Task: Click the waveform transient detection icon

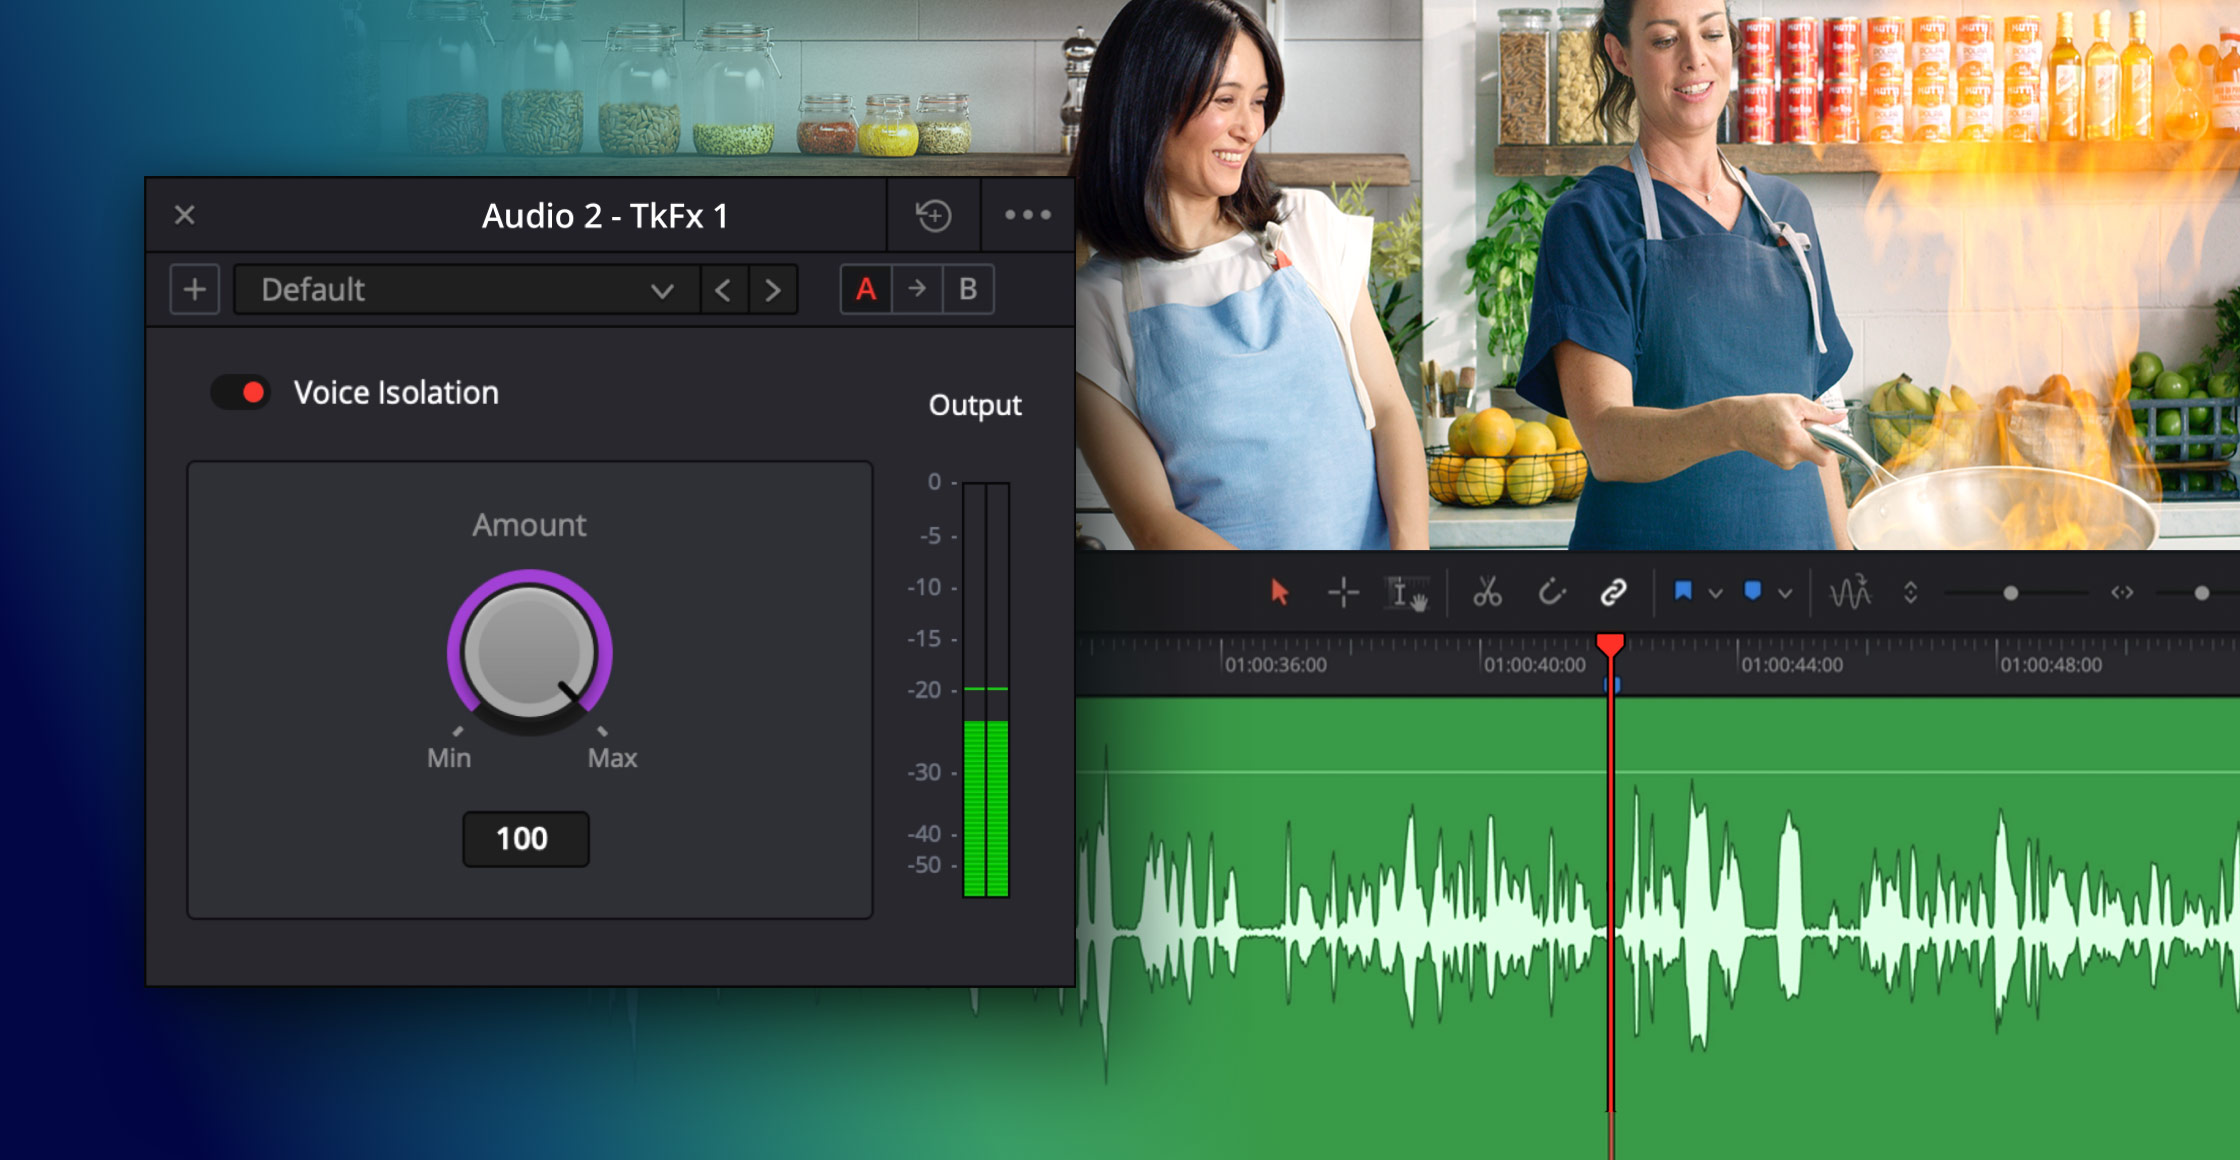Action: tap(1849, 592)
